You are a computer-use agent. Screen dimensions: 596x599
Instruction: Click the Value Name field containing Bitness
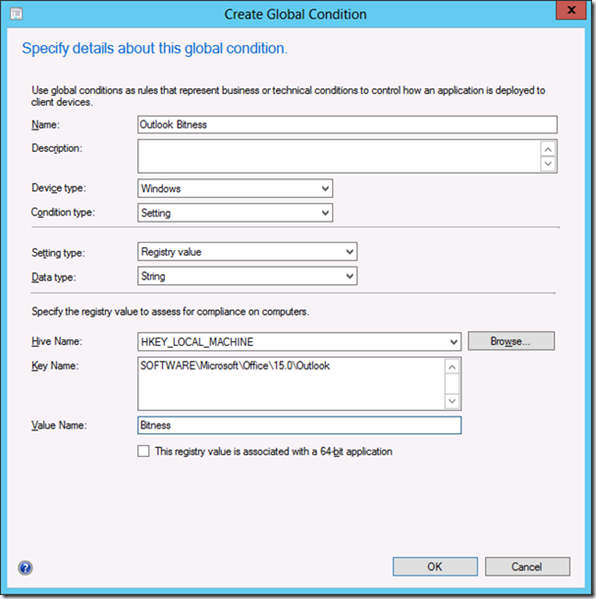(299, 425)
